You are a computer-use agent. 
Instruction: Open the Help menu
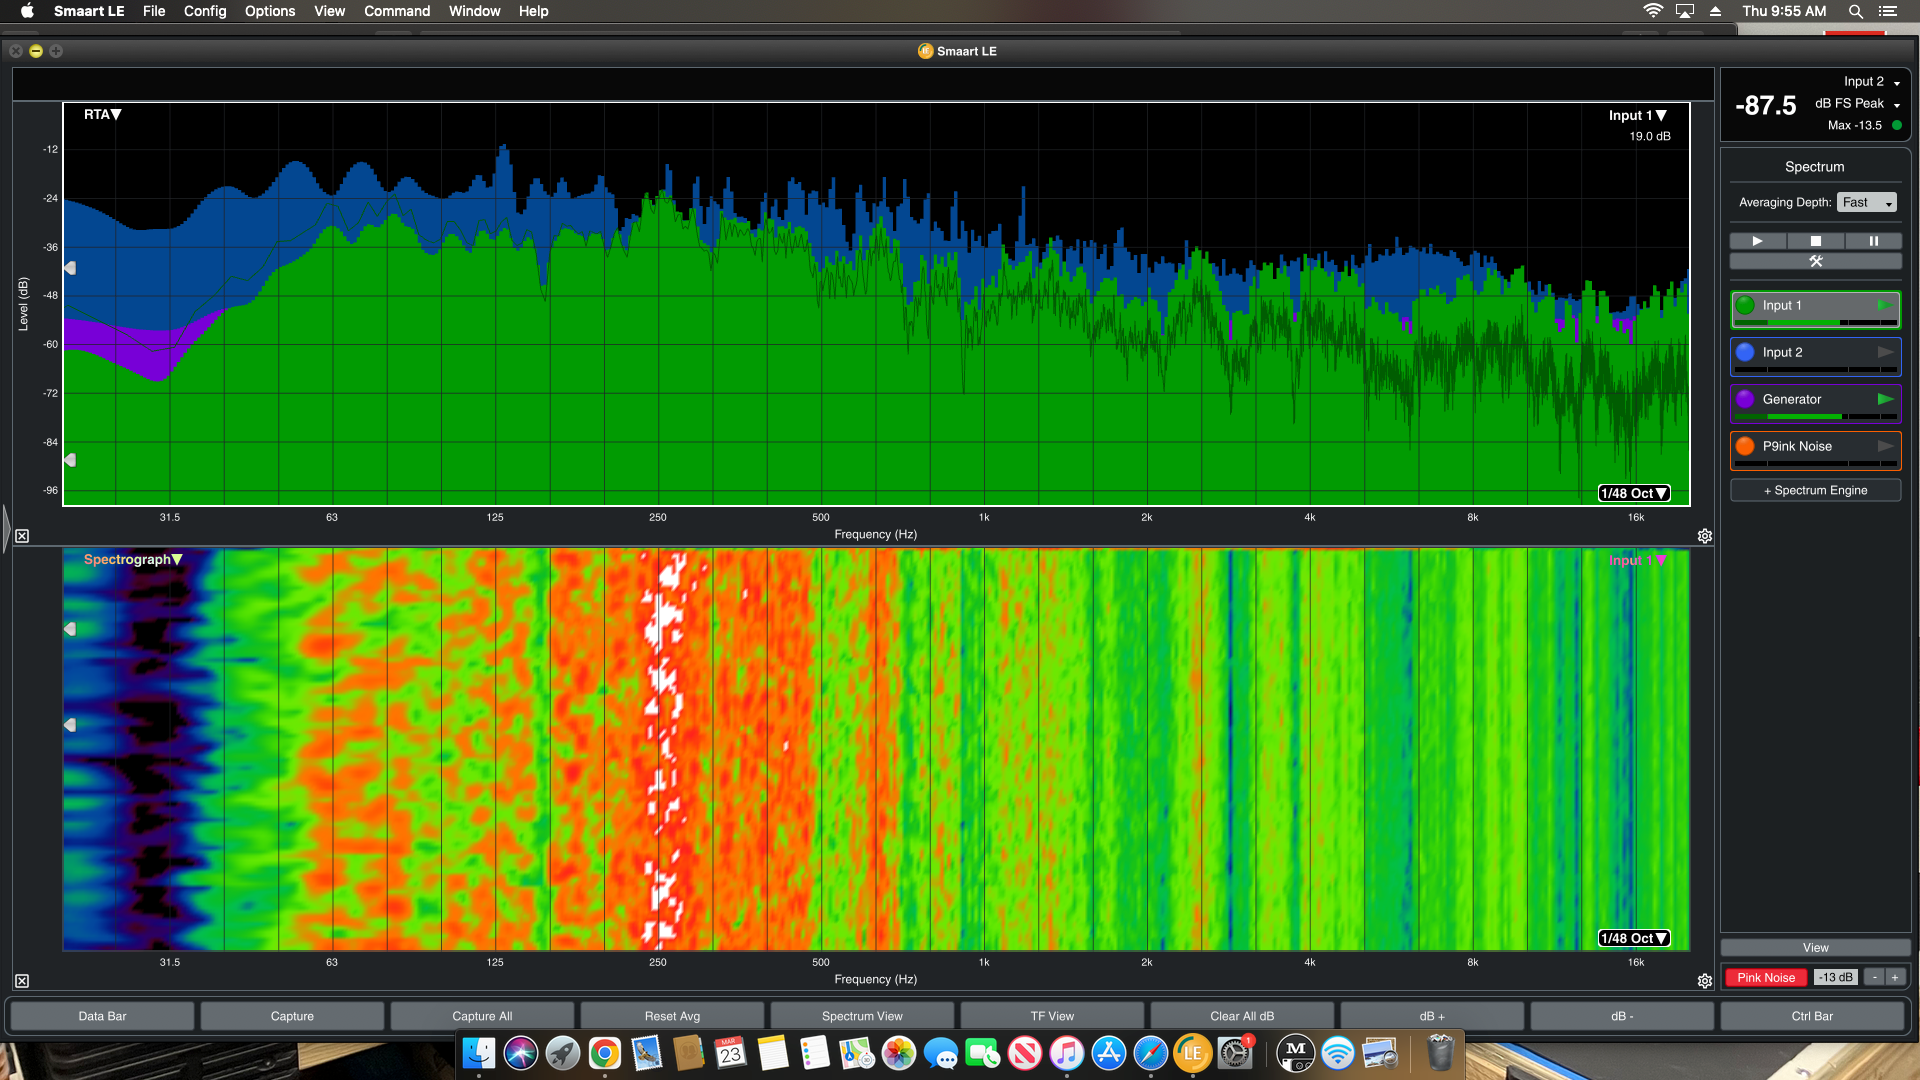(x=533, y=11)
